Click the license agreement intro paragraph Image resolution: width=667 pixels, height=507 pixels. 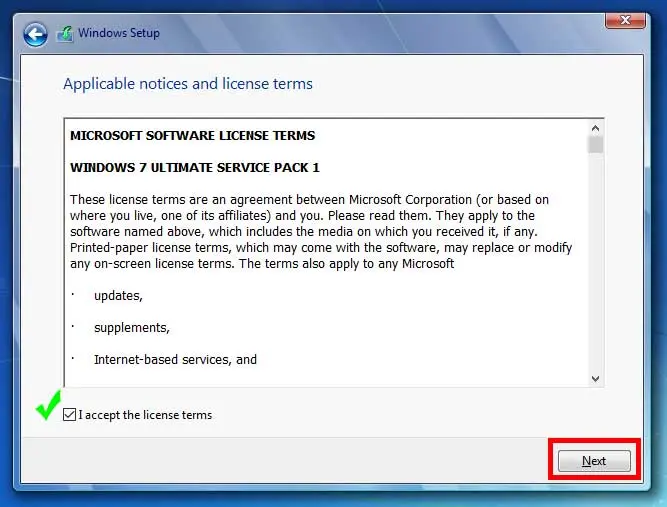coord(310,232)
